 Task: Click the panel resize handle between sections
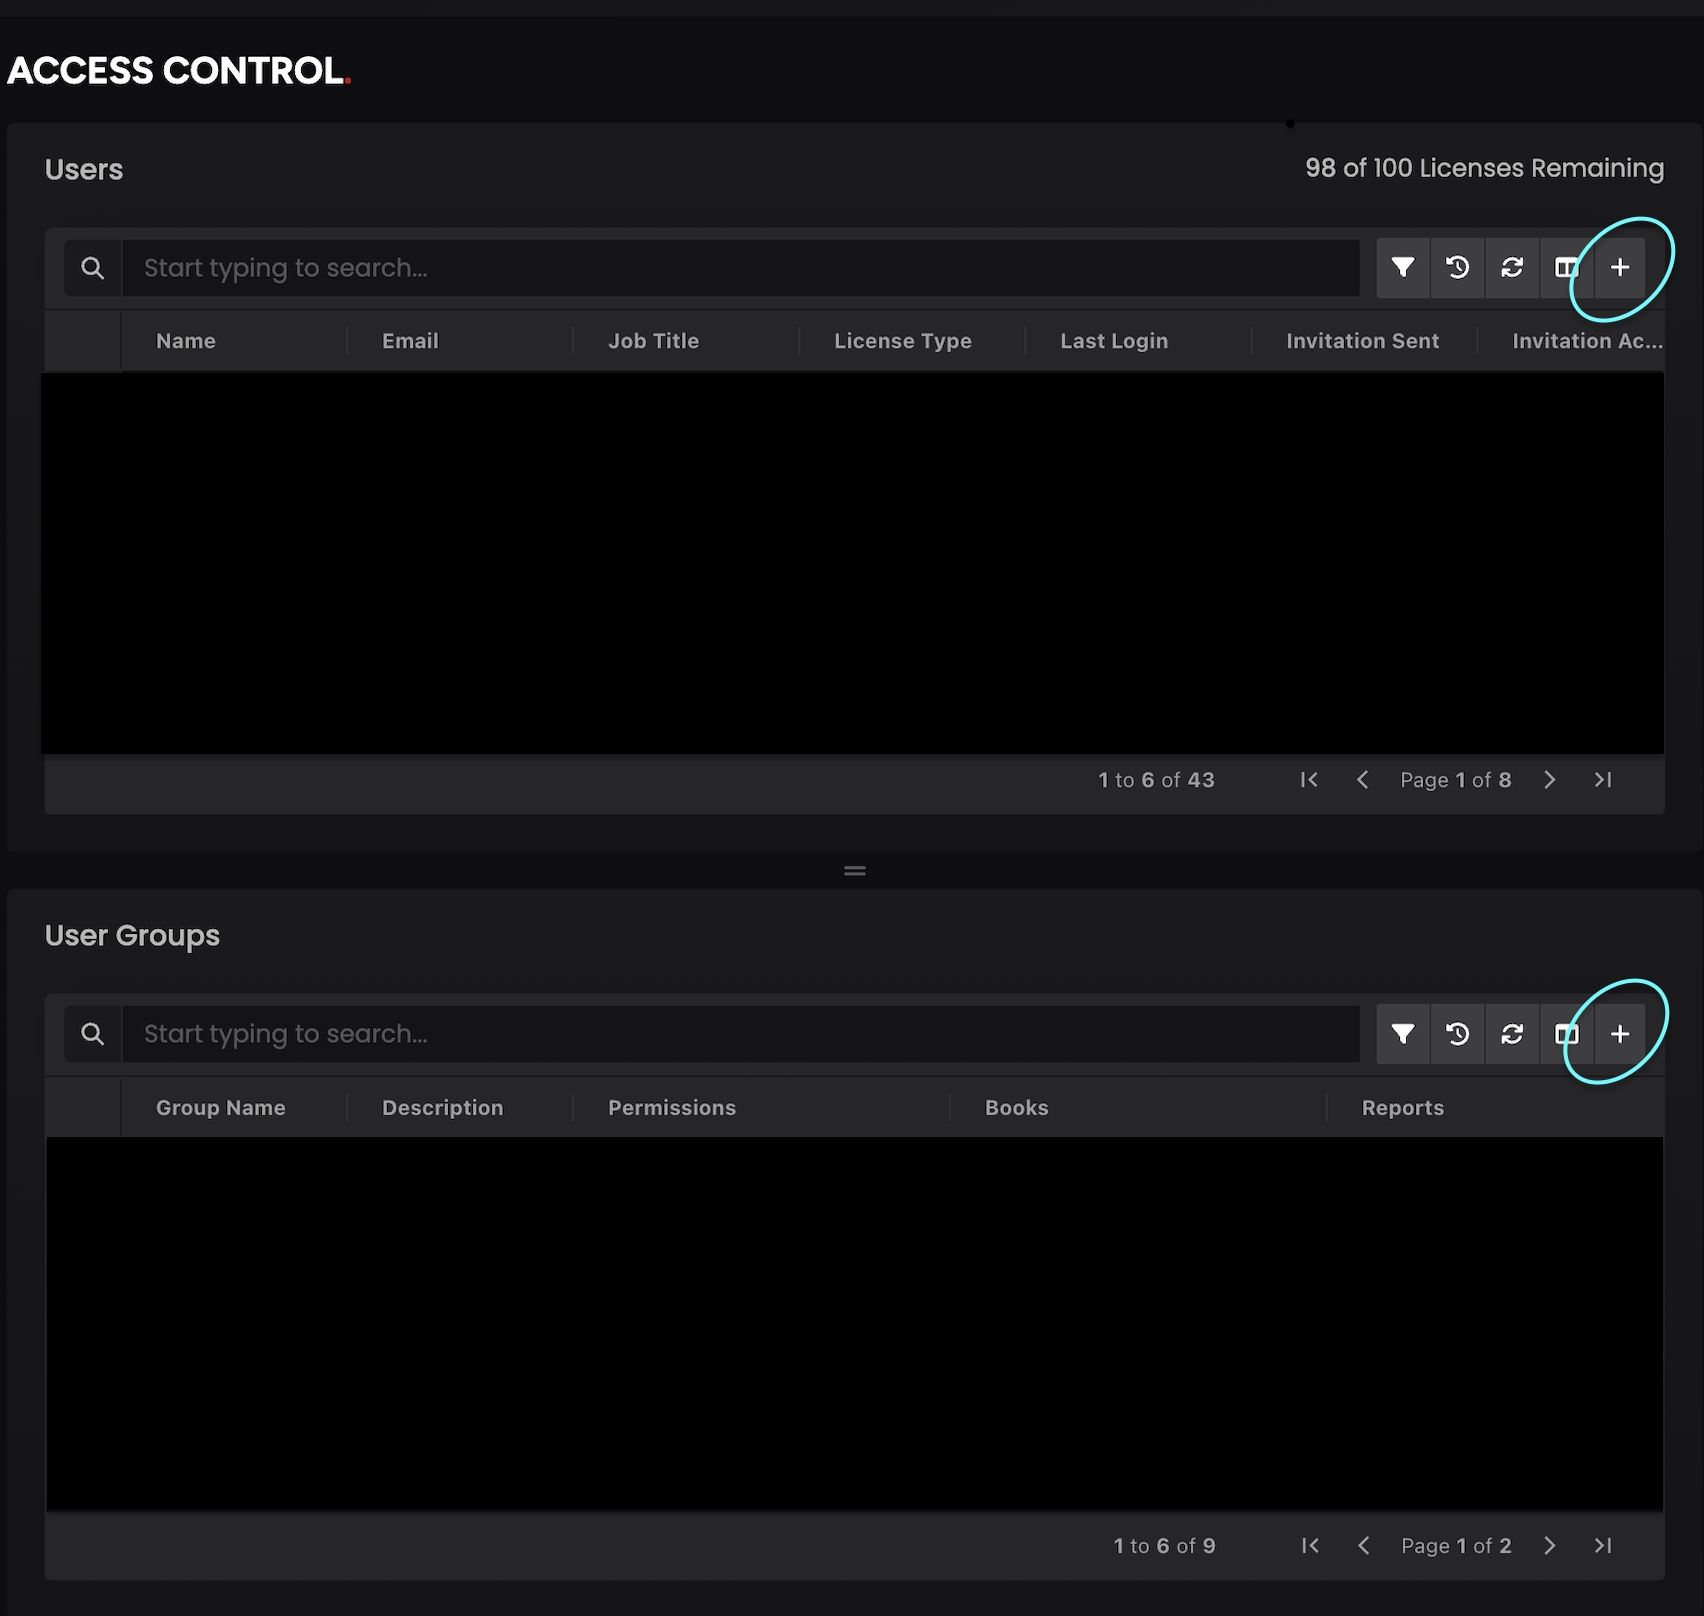pyautogui.click(x=854, y=871)
